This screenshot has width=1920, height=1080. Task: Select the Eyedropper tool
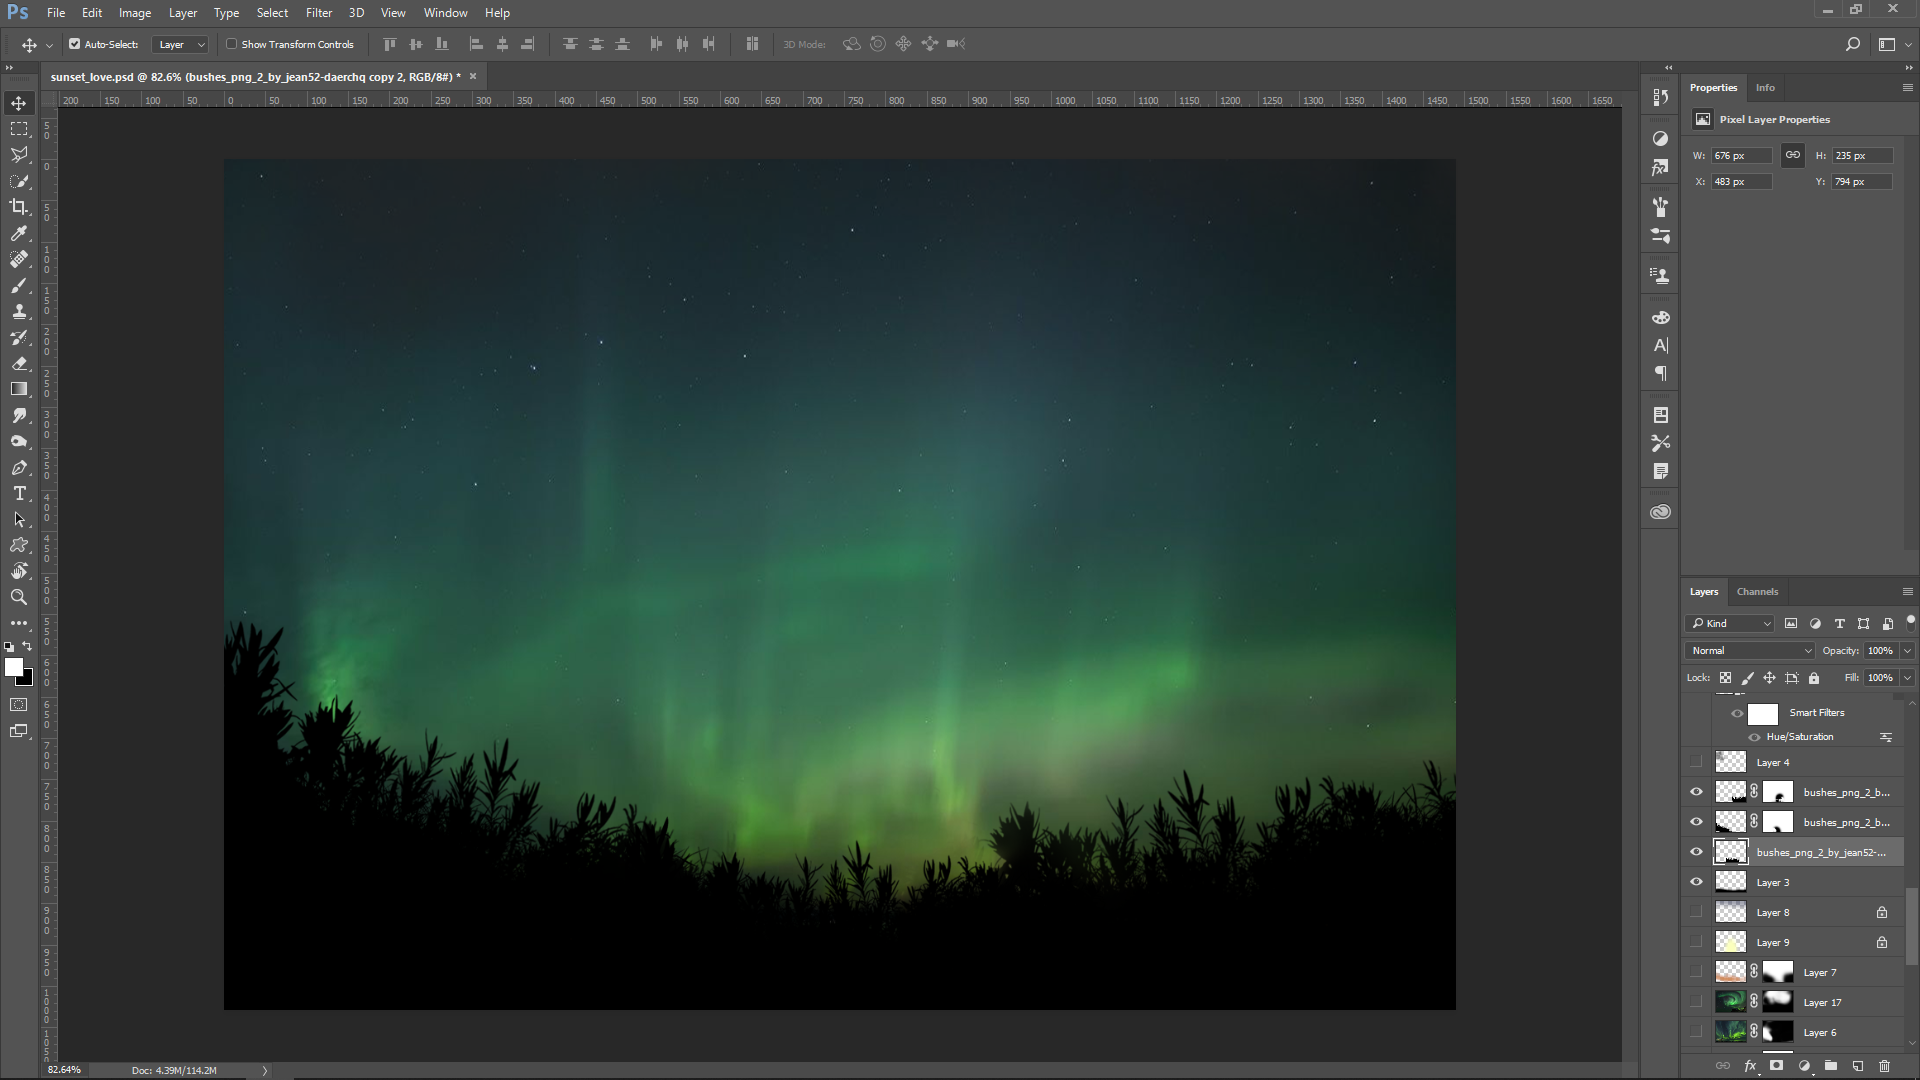[x=19, y=233]
